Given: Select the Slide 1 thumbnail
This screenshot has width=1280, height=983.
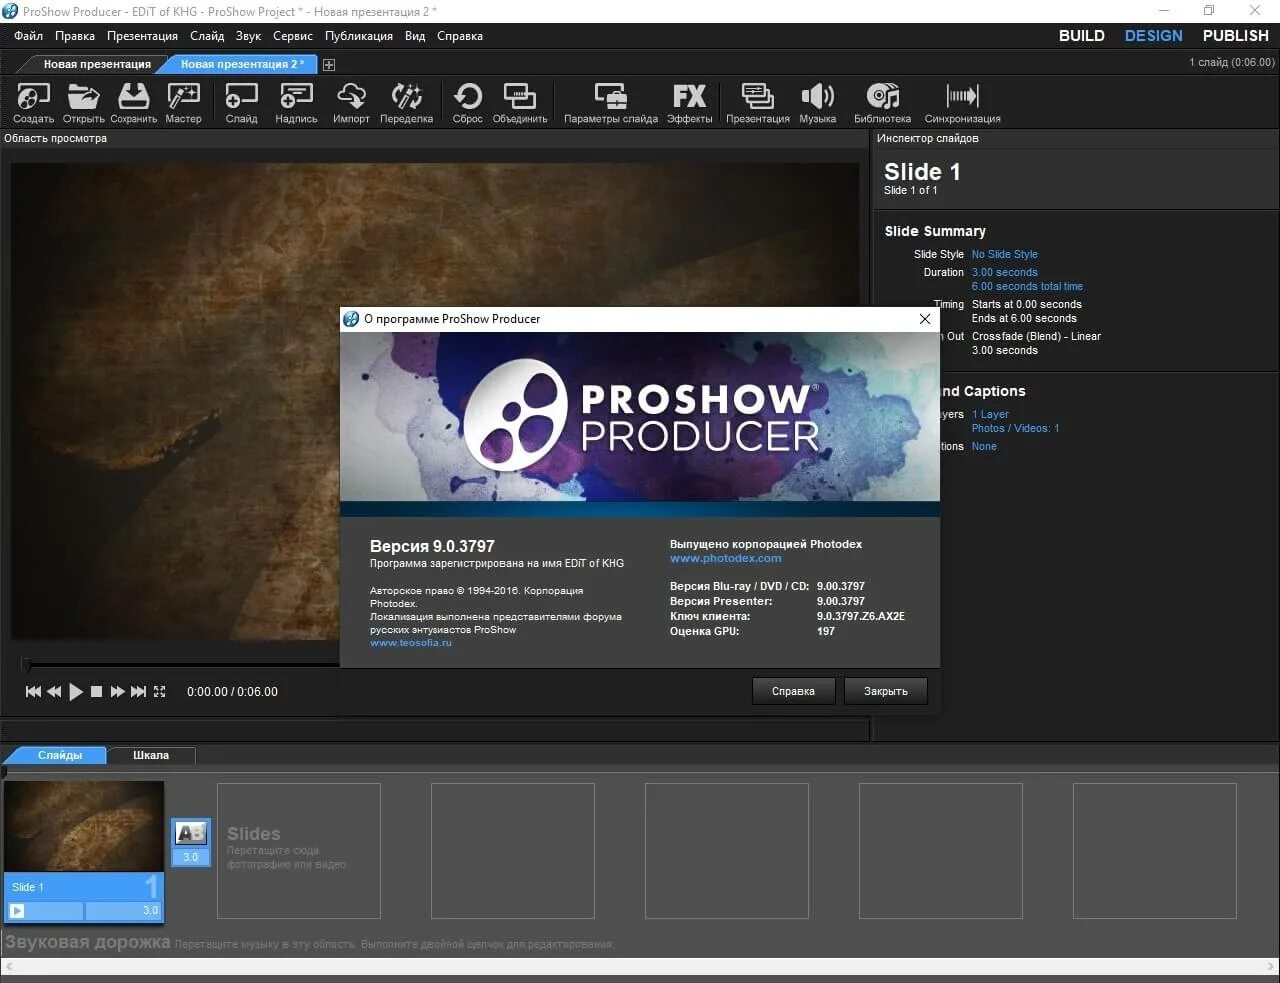Looking at the screenshot, I should coord(84,826).
